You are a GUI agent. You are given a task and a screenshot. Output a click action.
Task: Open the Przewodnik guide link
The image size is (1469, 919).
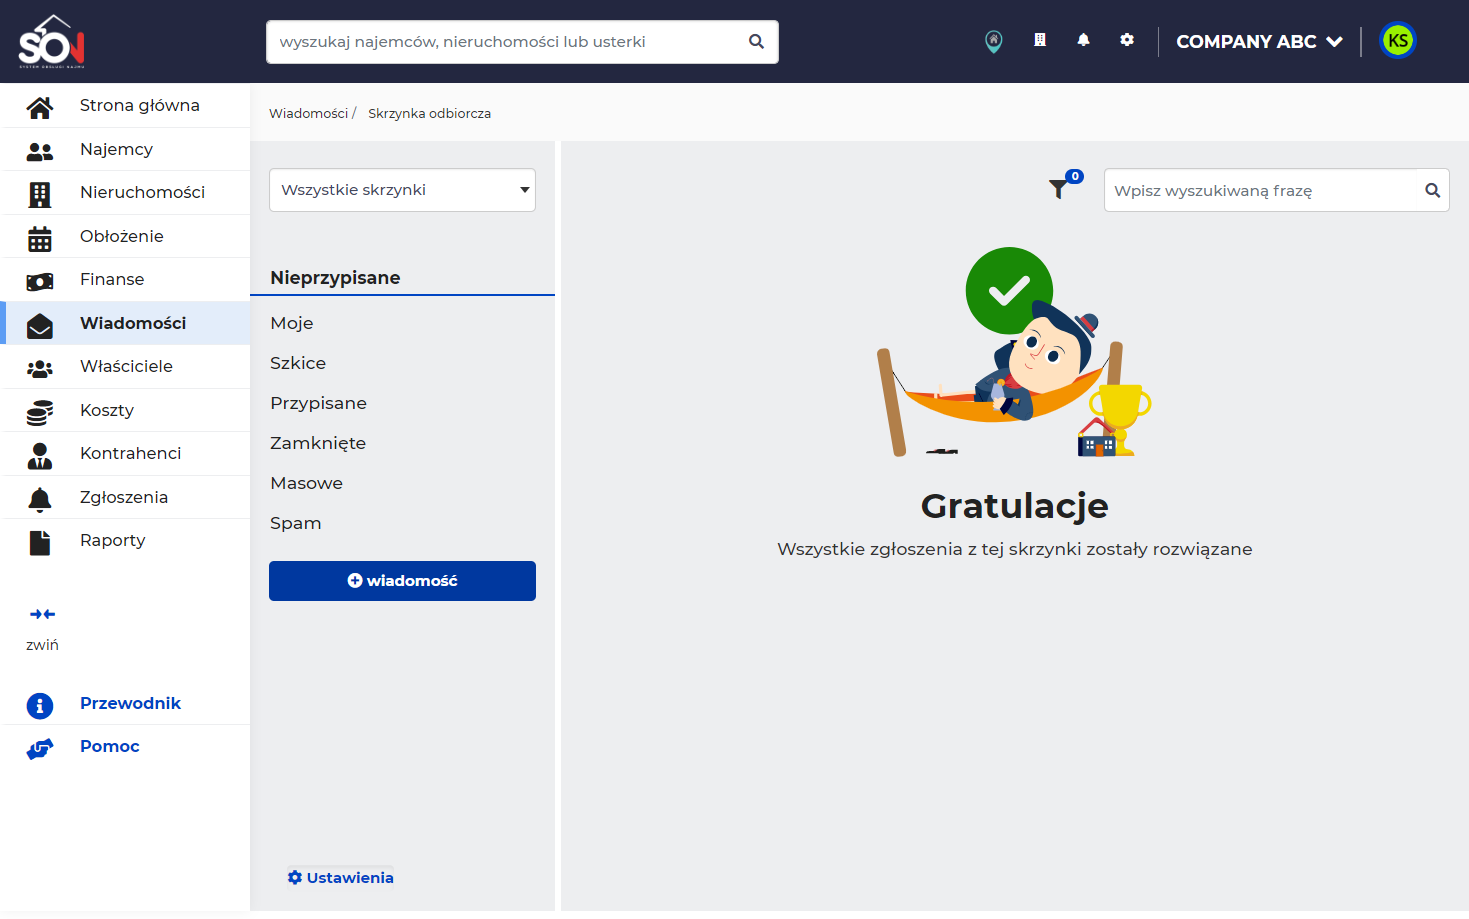pyautogui.click(x=130, y=703)
